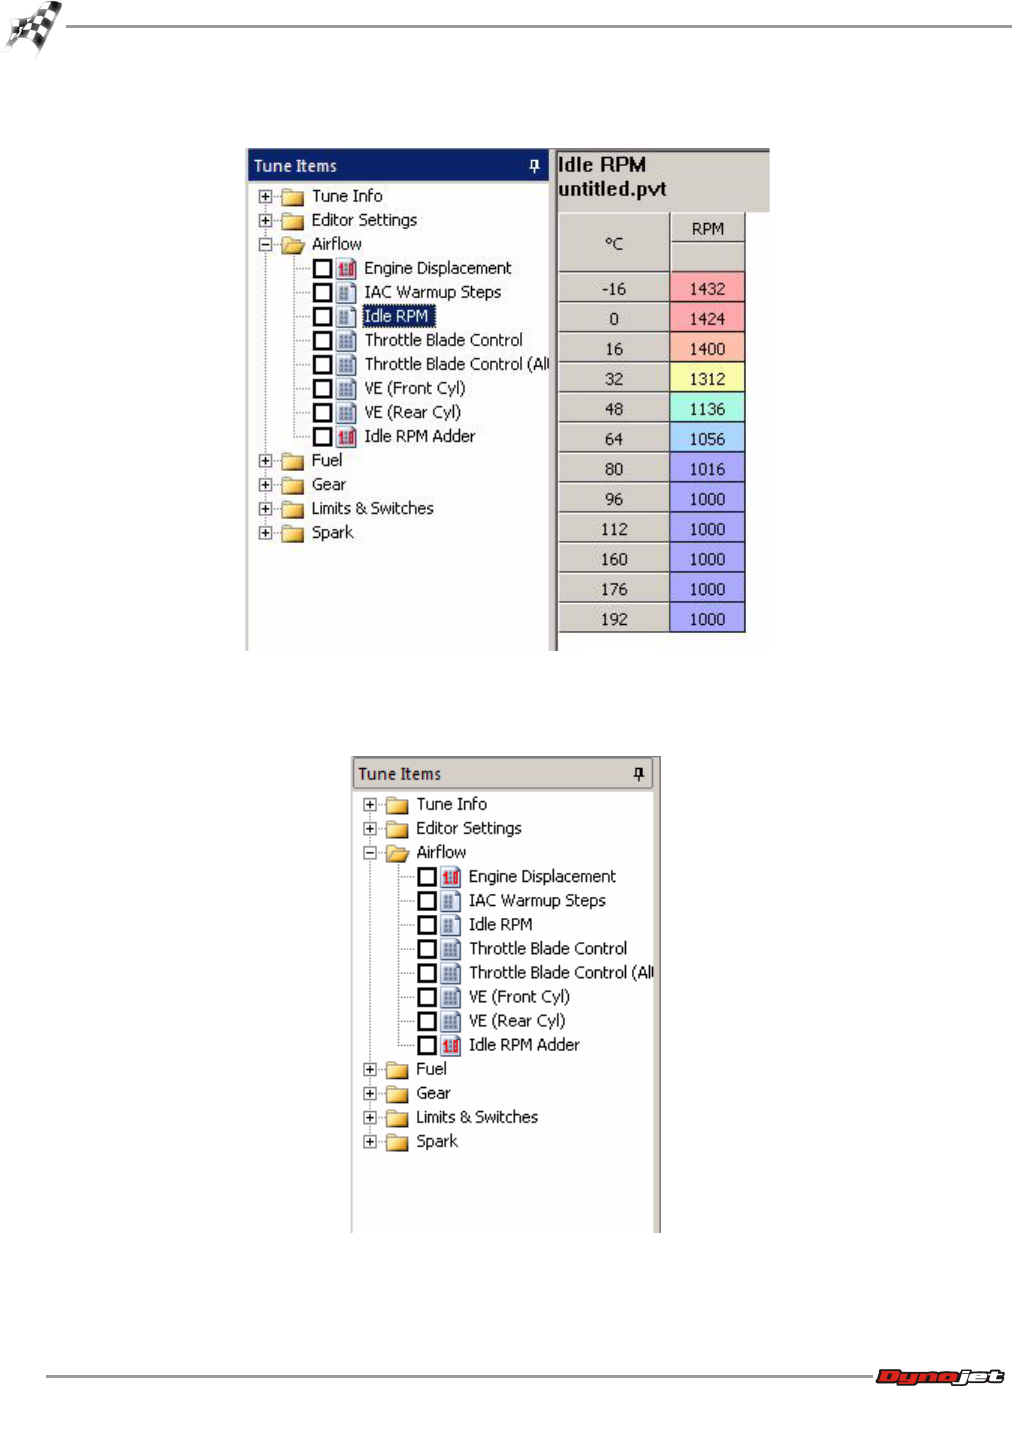Check Engine Displacement box in upper tree
The image size is (1012, 1432).
coord(322,268)
